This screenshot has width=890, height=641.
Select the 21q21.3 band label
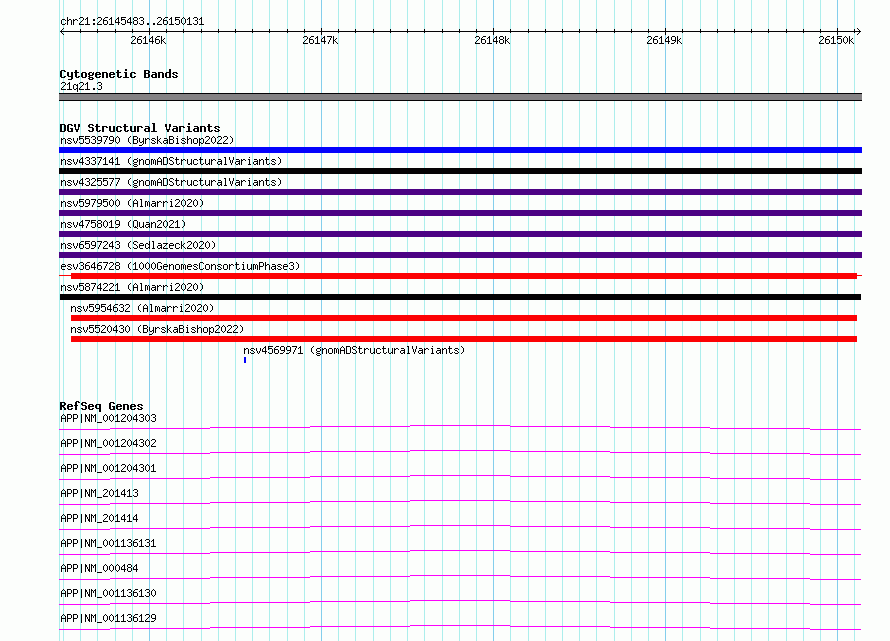pos(81,86)
